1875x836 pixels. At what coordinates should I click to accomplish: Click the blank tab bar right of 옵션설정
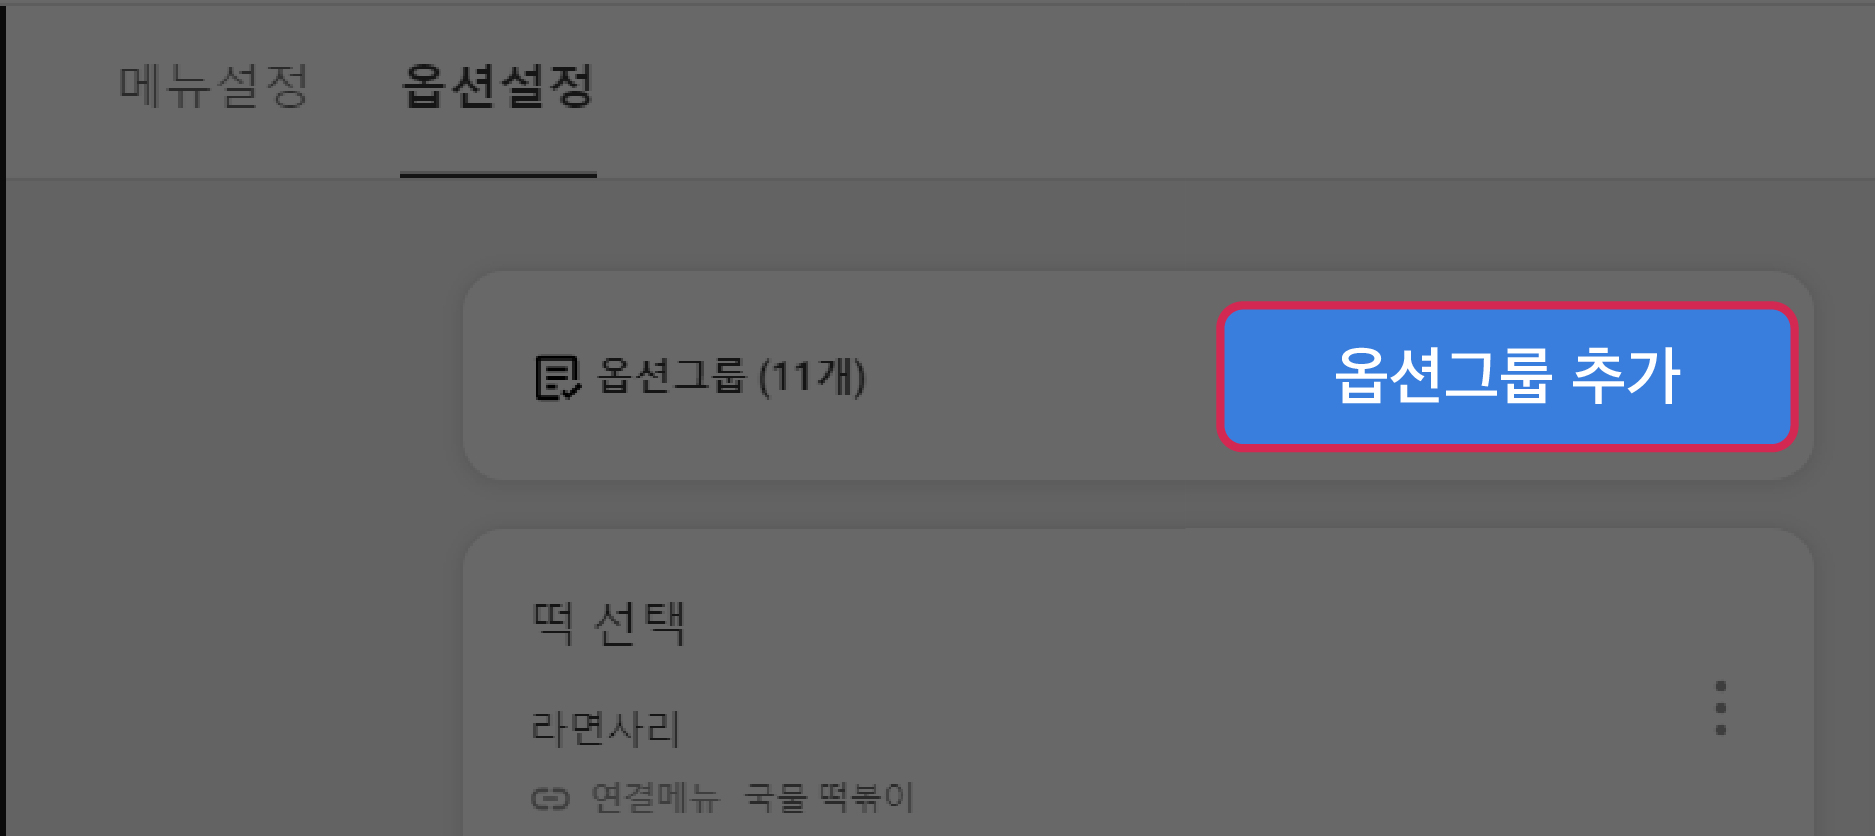[x=1230, y=90]
